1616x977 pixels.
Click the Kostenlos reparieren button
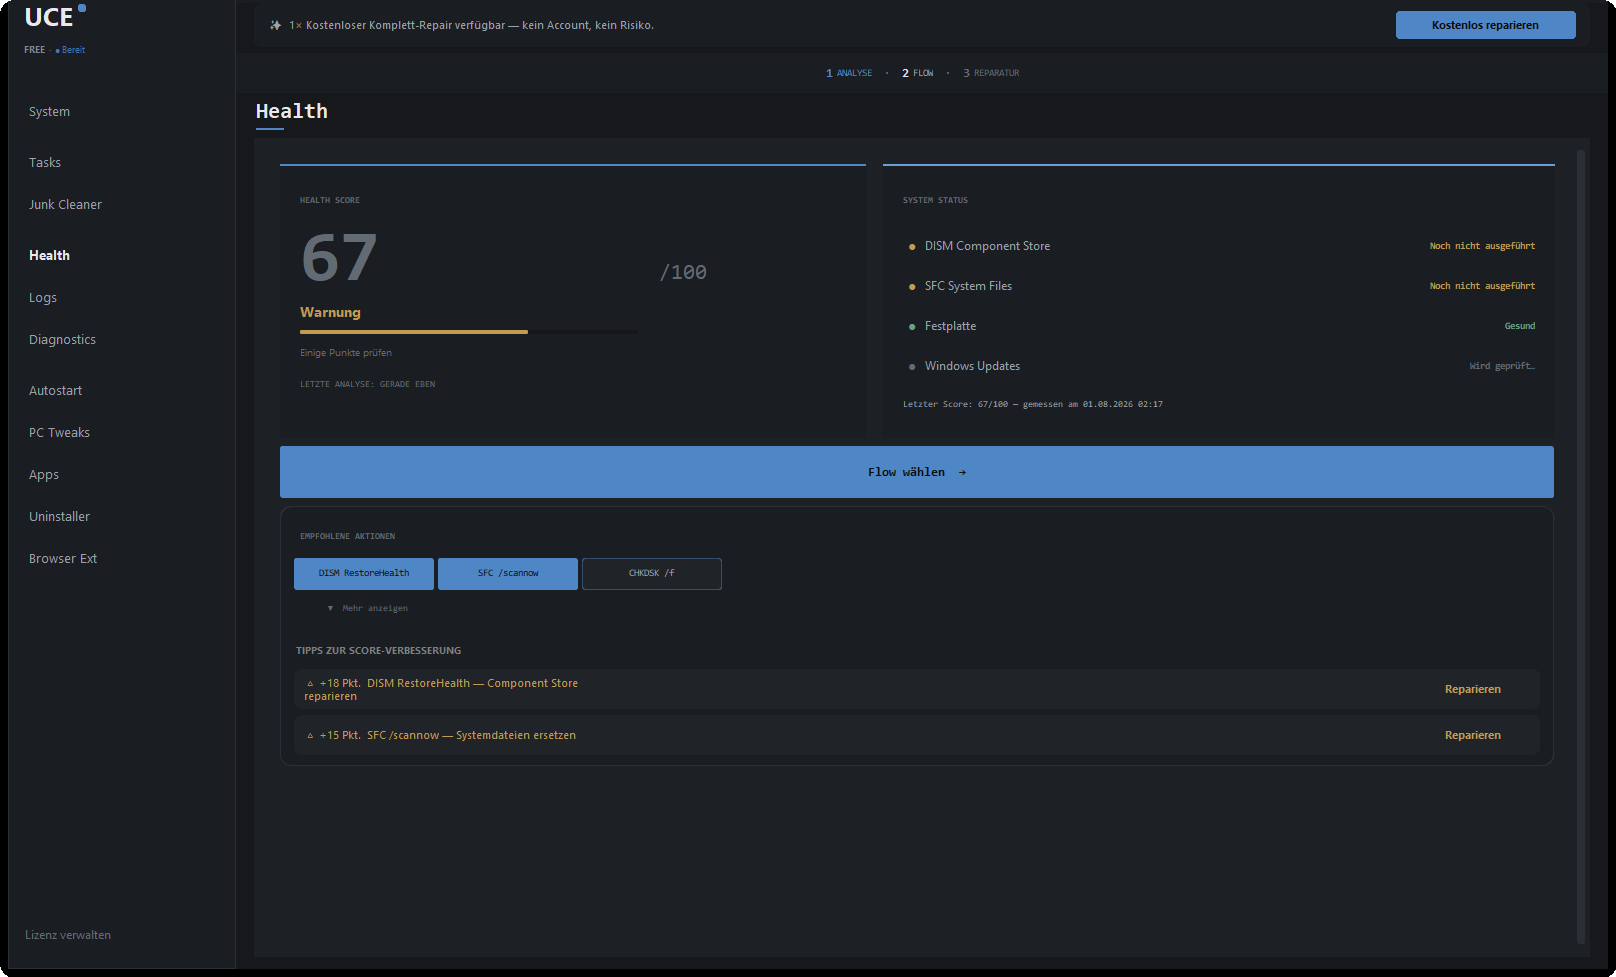tap(1485, 25)
